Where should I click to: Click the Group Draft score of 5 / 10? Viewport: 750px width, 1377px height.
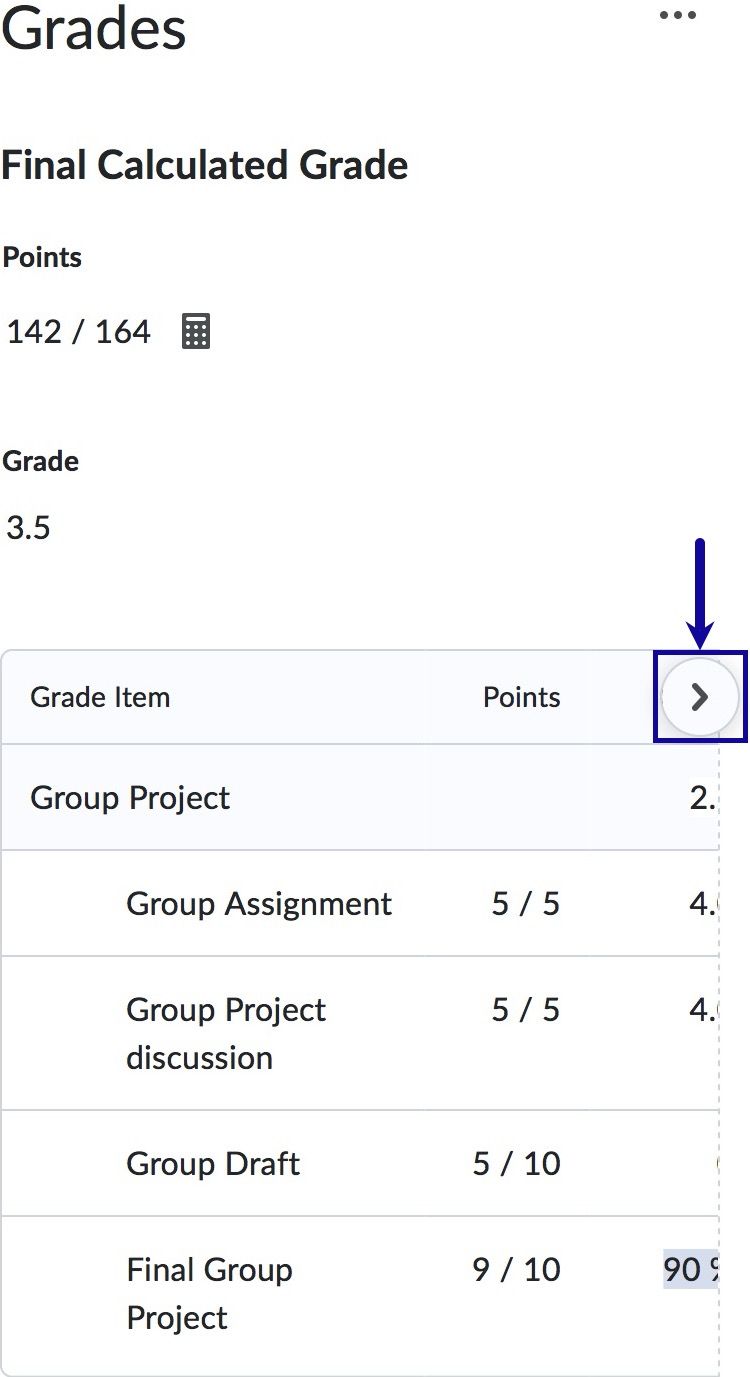[x=520, y=1163]
